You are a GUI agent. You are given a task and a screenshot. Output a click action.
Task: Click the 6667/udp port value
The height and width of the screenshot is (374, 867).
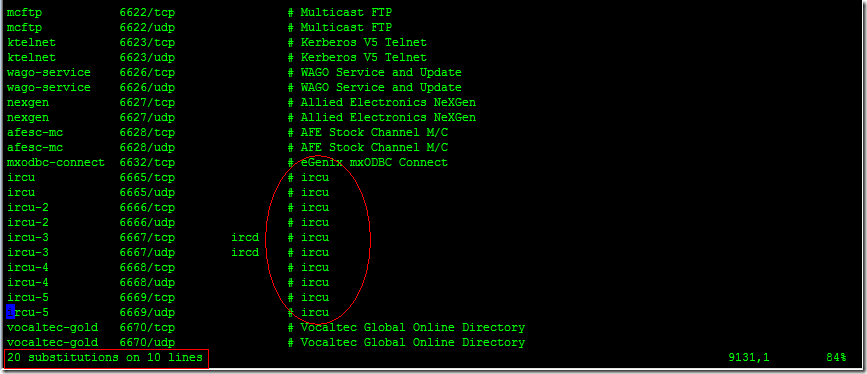(147, 252)
